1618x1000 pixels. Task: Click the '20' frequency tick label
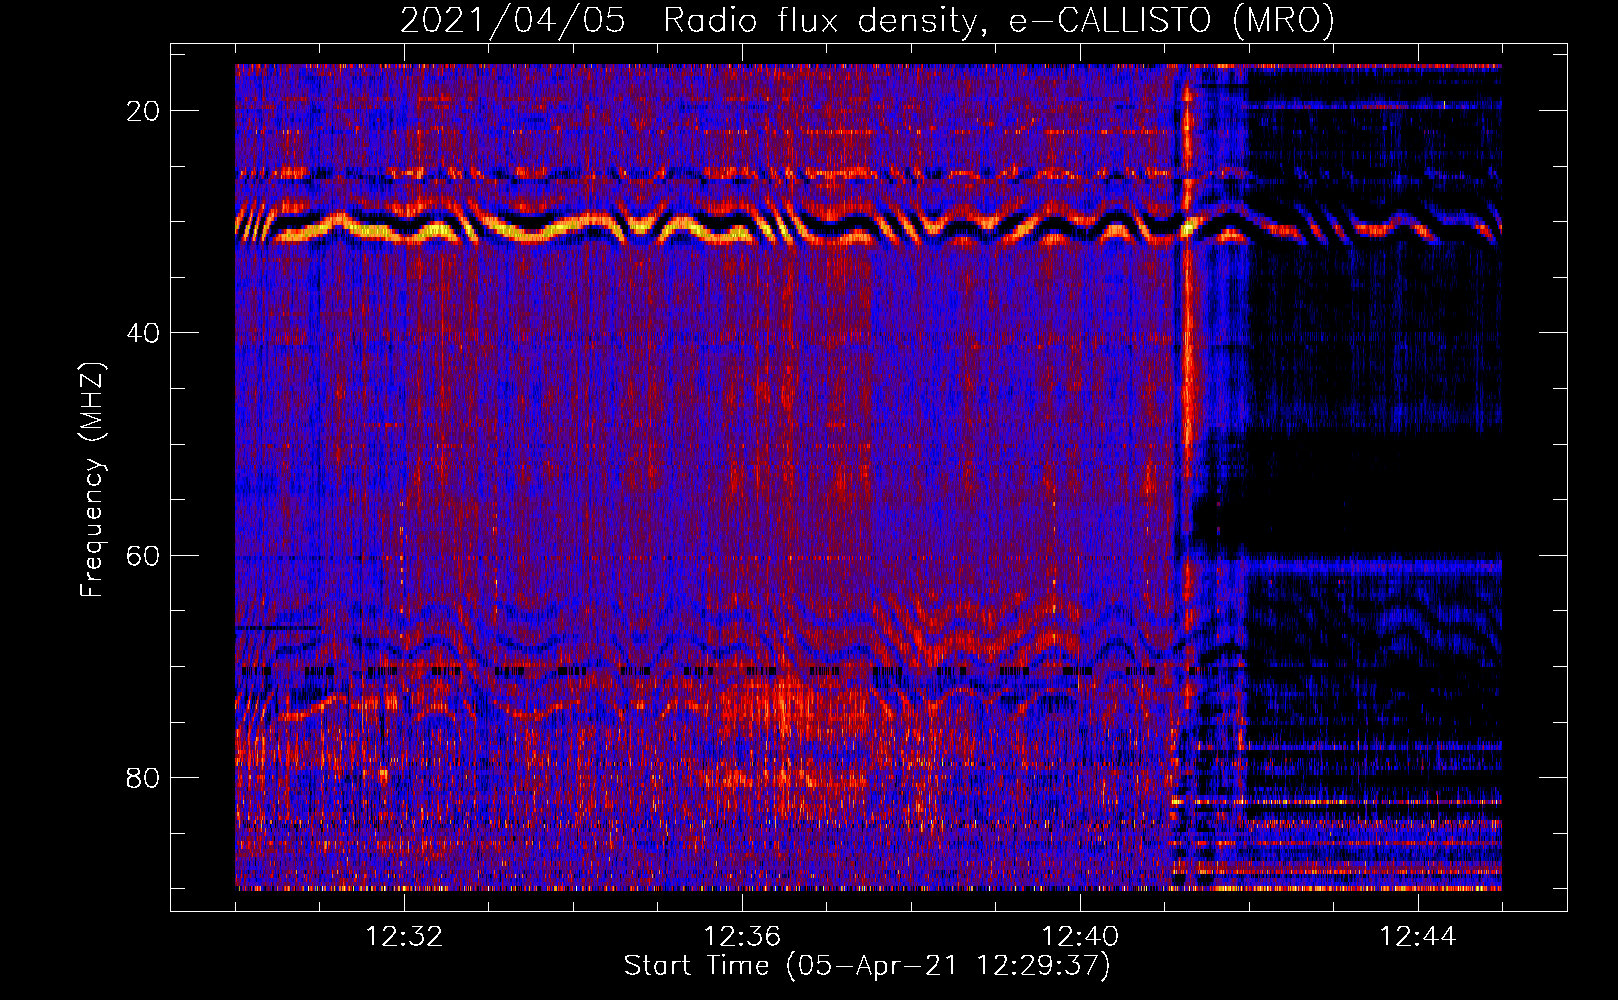point(143,110)
